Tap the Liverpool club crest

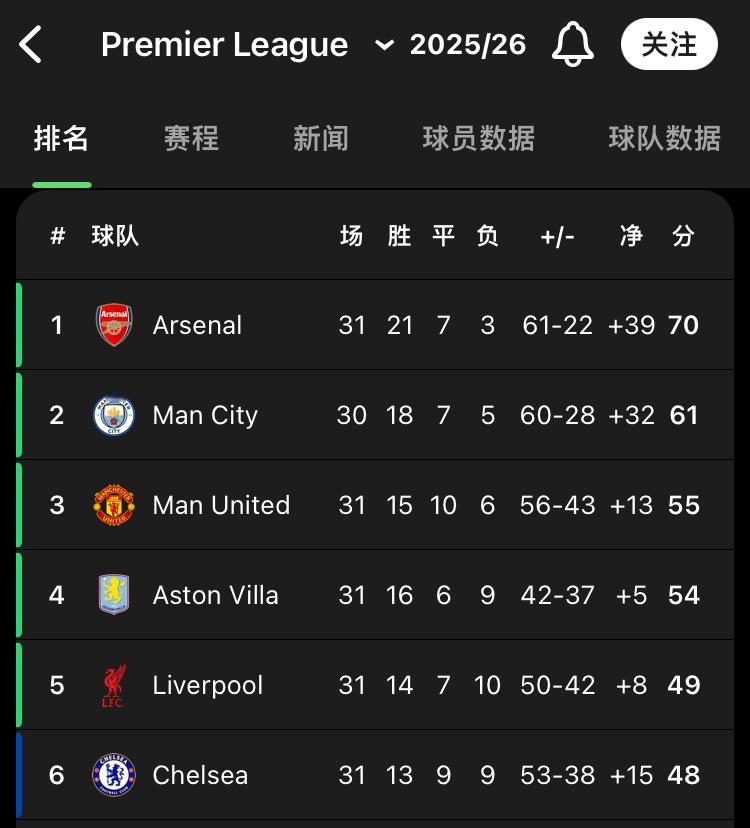[113, 685]
